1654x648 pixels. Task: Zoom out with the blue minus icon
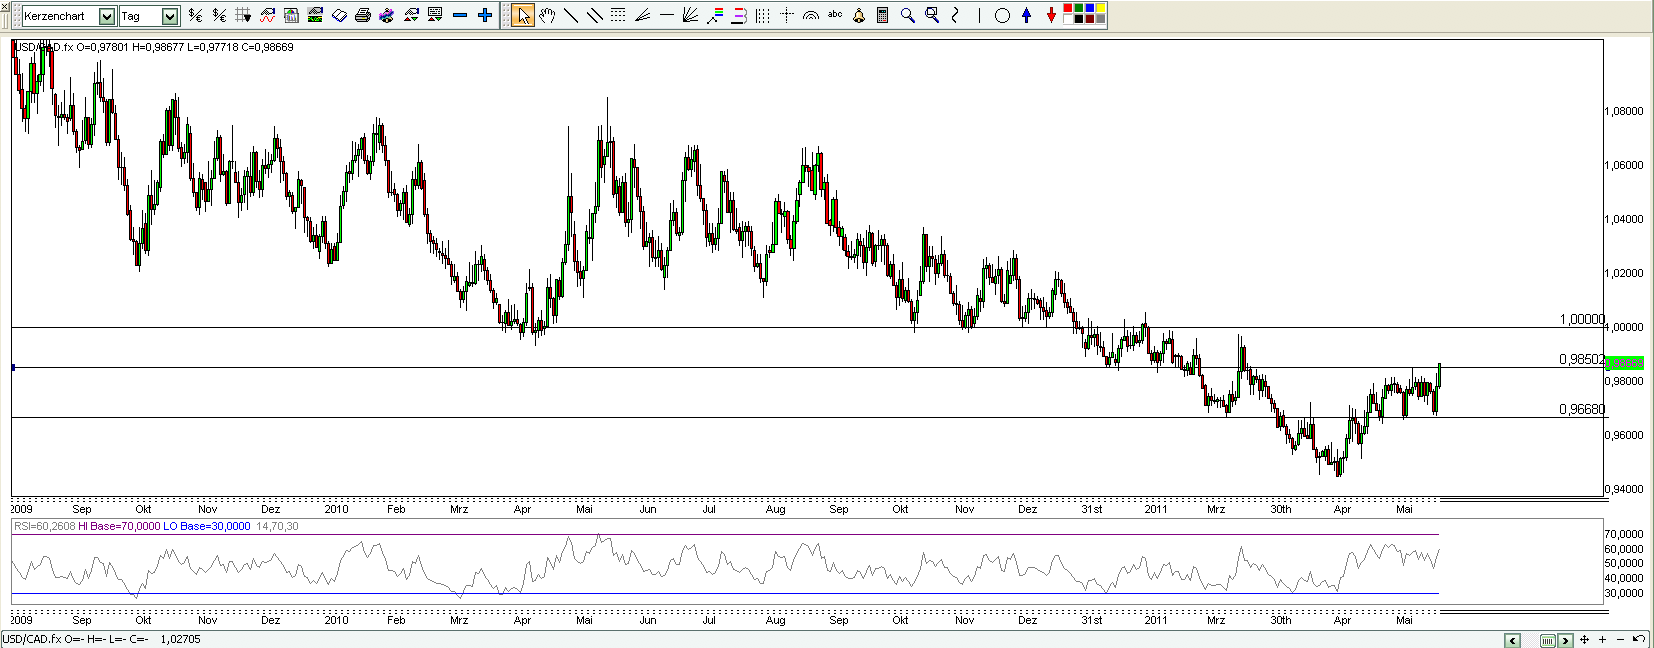click(460, 15)
